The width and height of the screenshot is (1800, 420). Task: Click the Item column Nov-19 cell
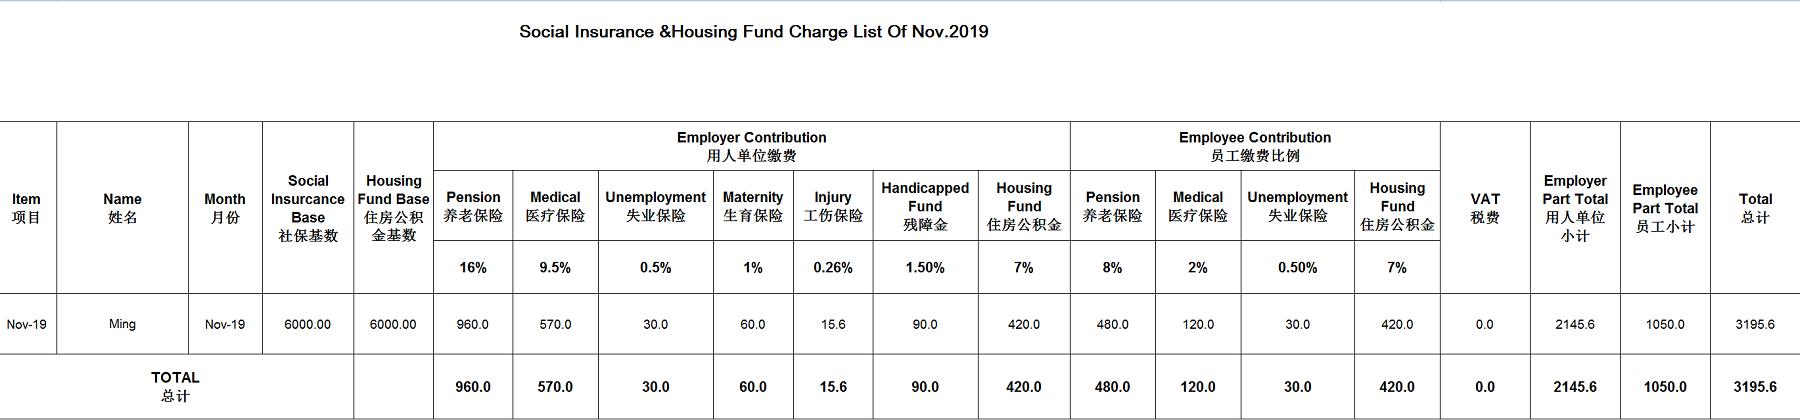(x=27, y=324)
